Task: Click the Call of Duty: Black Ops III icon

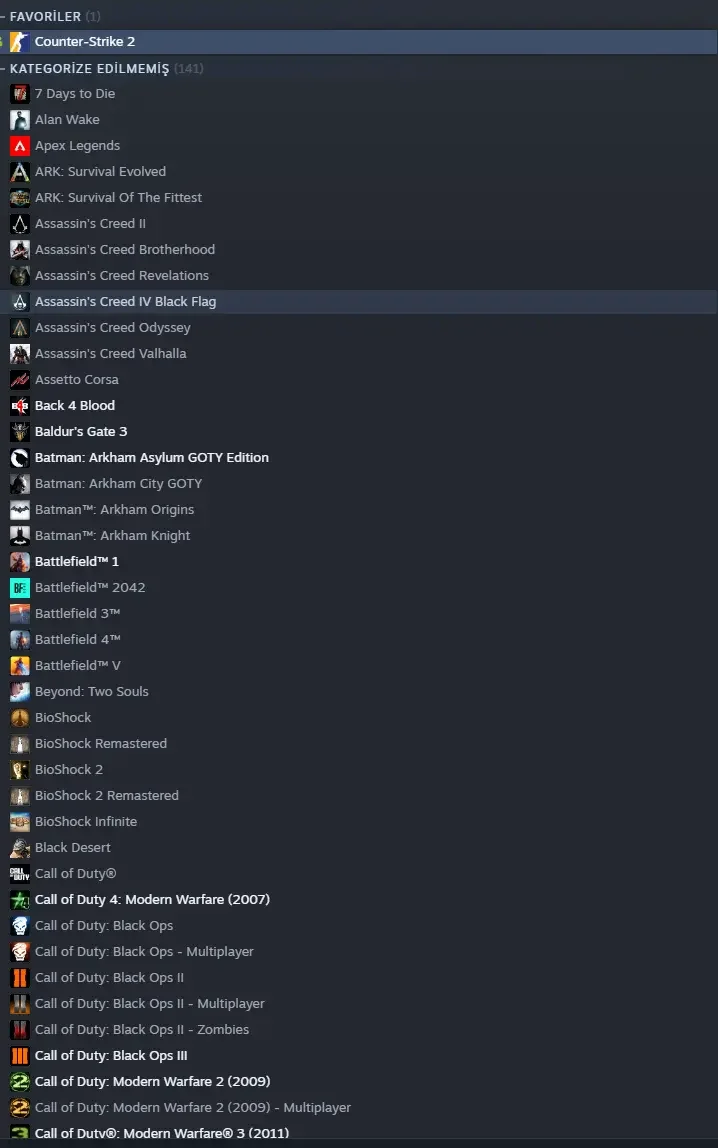Action: (20, 1055)
